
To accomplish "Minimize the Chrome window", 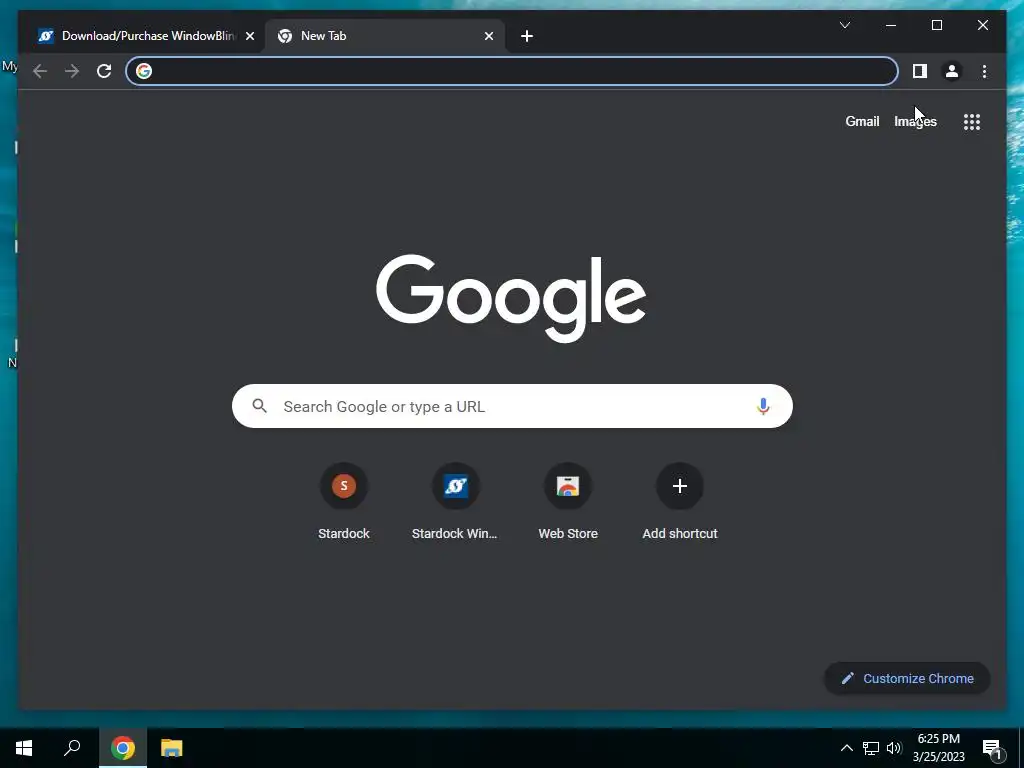I will [891, 25].
